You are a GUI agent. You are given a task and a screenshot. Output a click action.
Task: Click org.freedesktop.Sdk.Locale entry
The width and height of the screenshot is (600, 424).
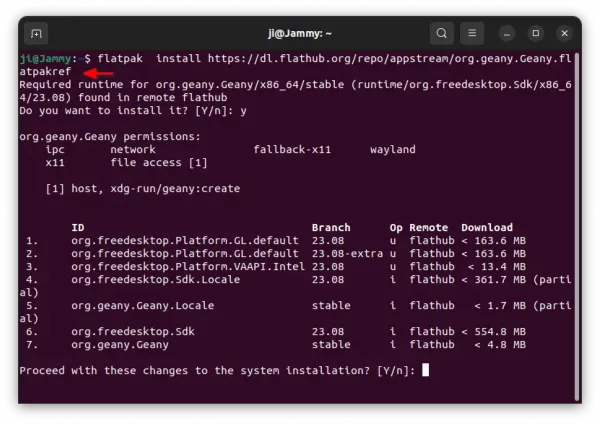[x=155, y=280]
